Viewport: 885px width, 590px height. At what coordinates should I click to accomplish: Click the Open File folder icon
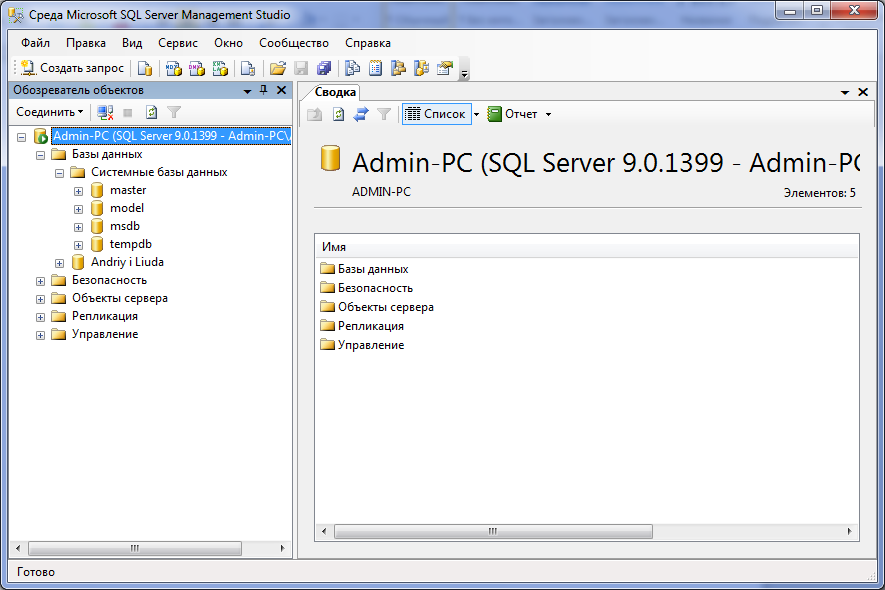[x=277, y=68]
